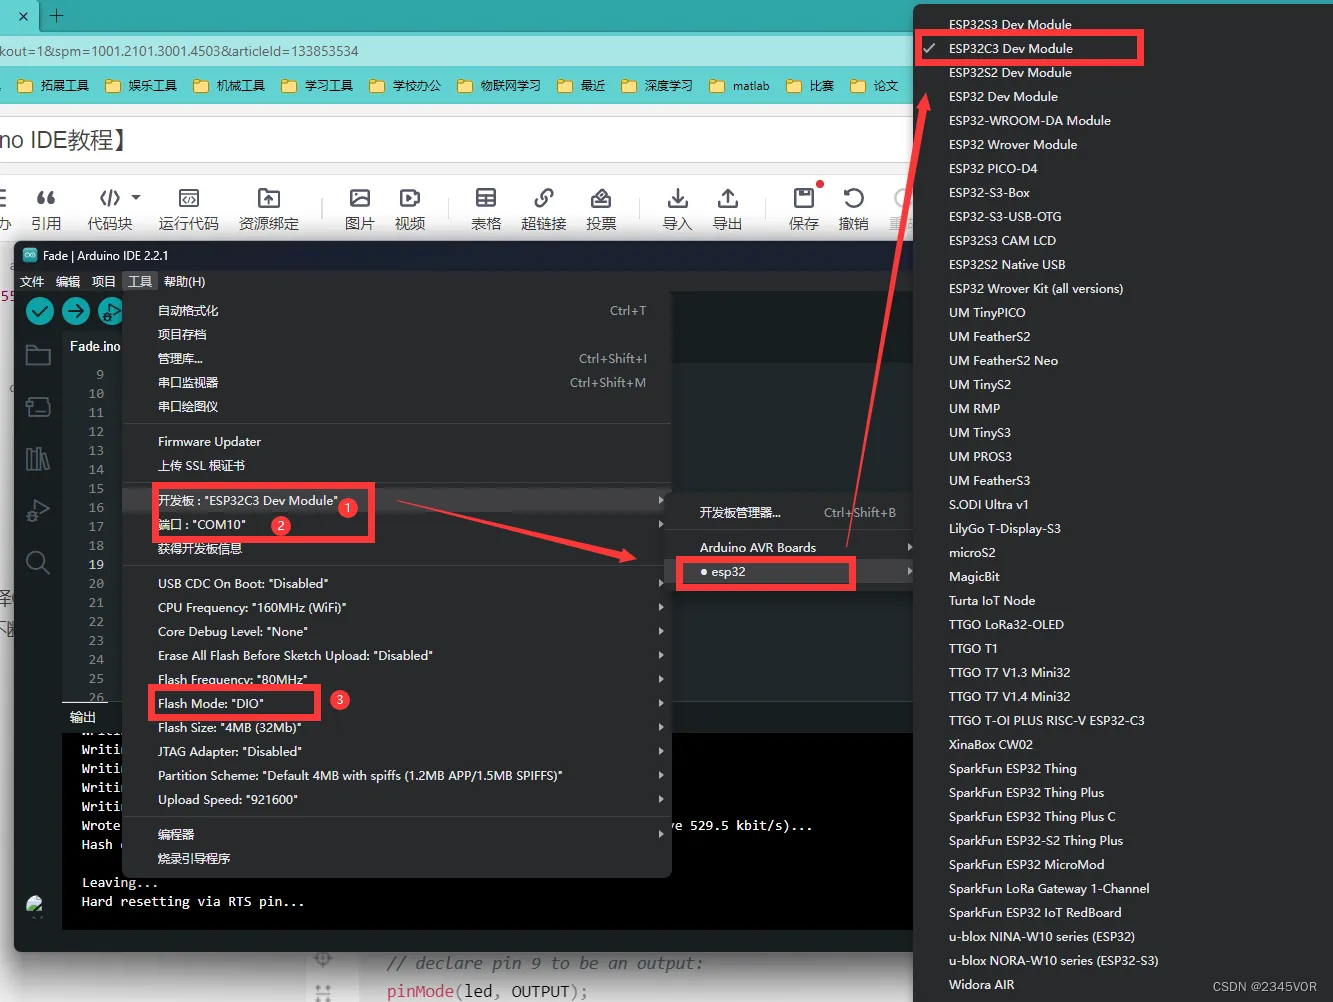Open the 帮助(H) menu

click(184, 282)
